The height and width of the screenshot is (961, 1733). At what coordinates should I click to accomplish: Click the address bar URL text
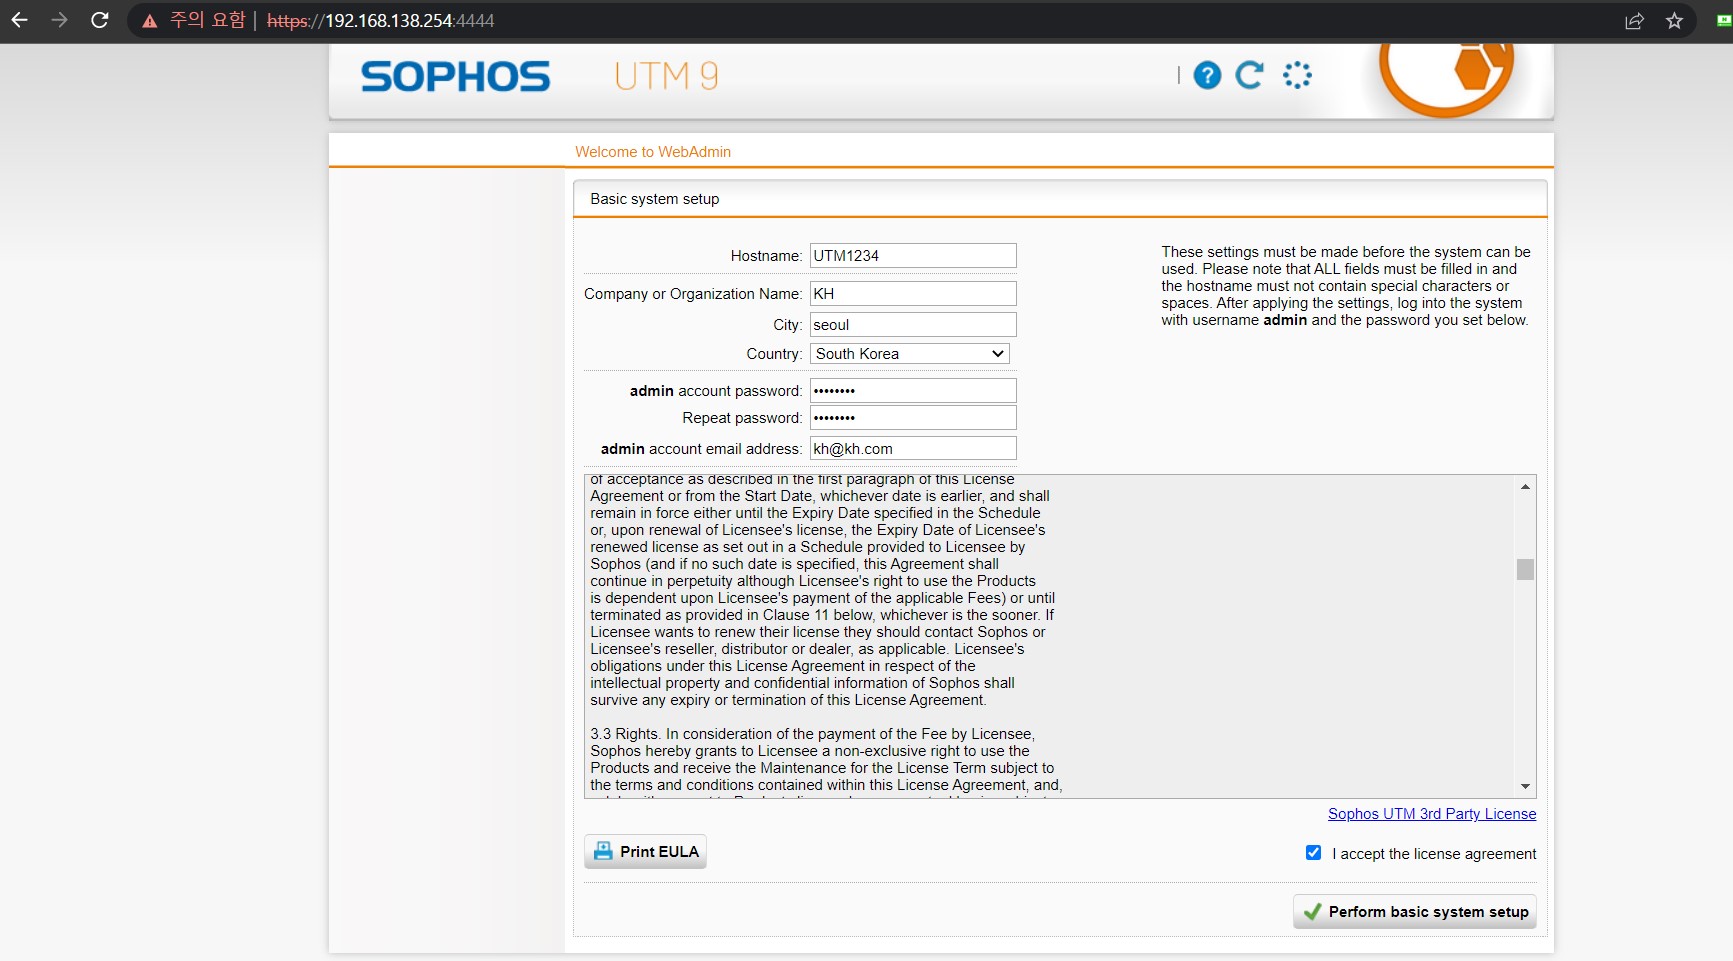(381, 21)
